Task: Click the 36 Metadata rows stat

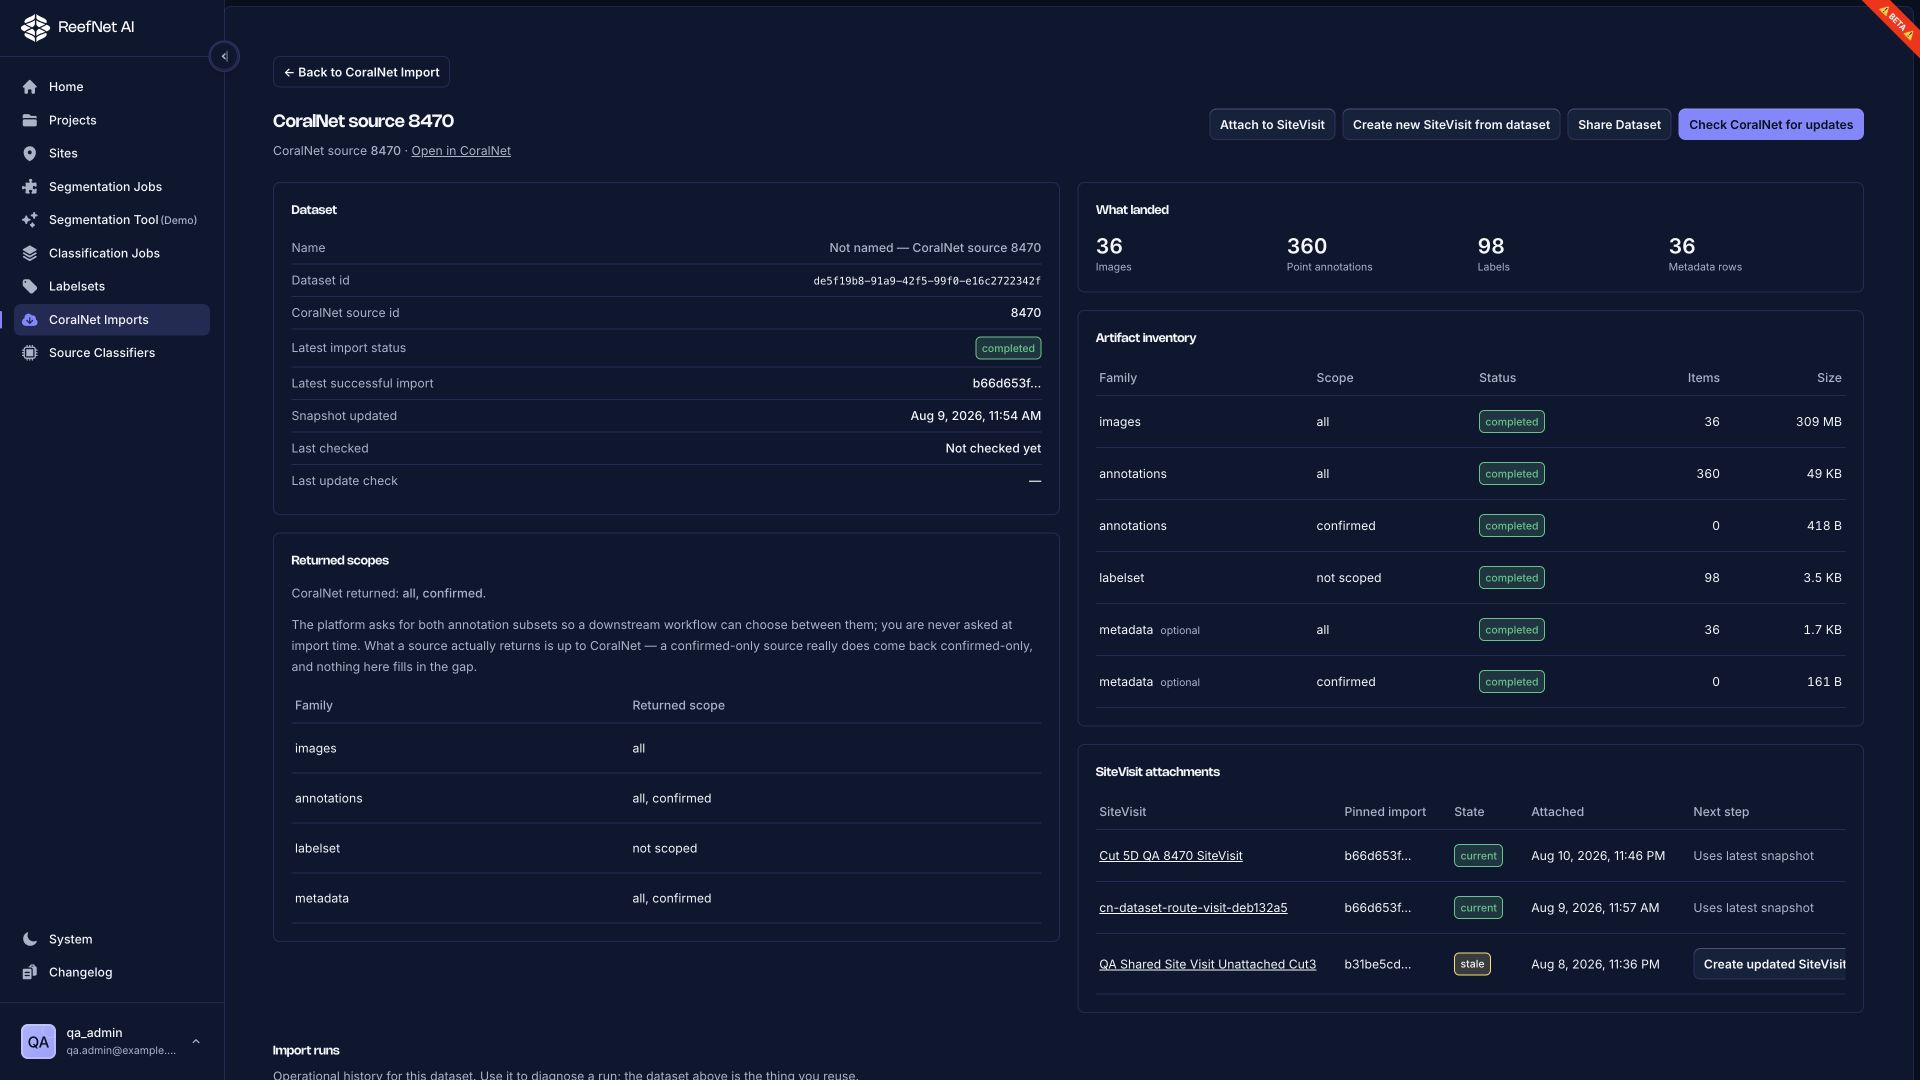Action: tap(1705, 253)
